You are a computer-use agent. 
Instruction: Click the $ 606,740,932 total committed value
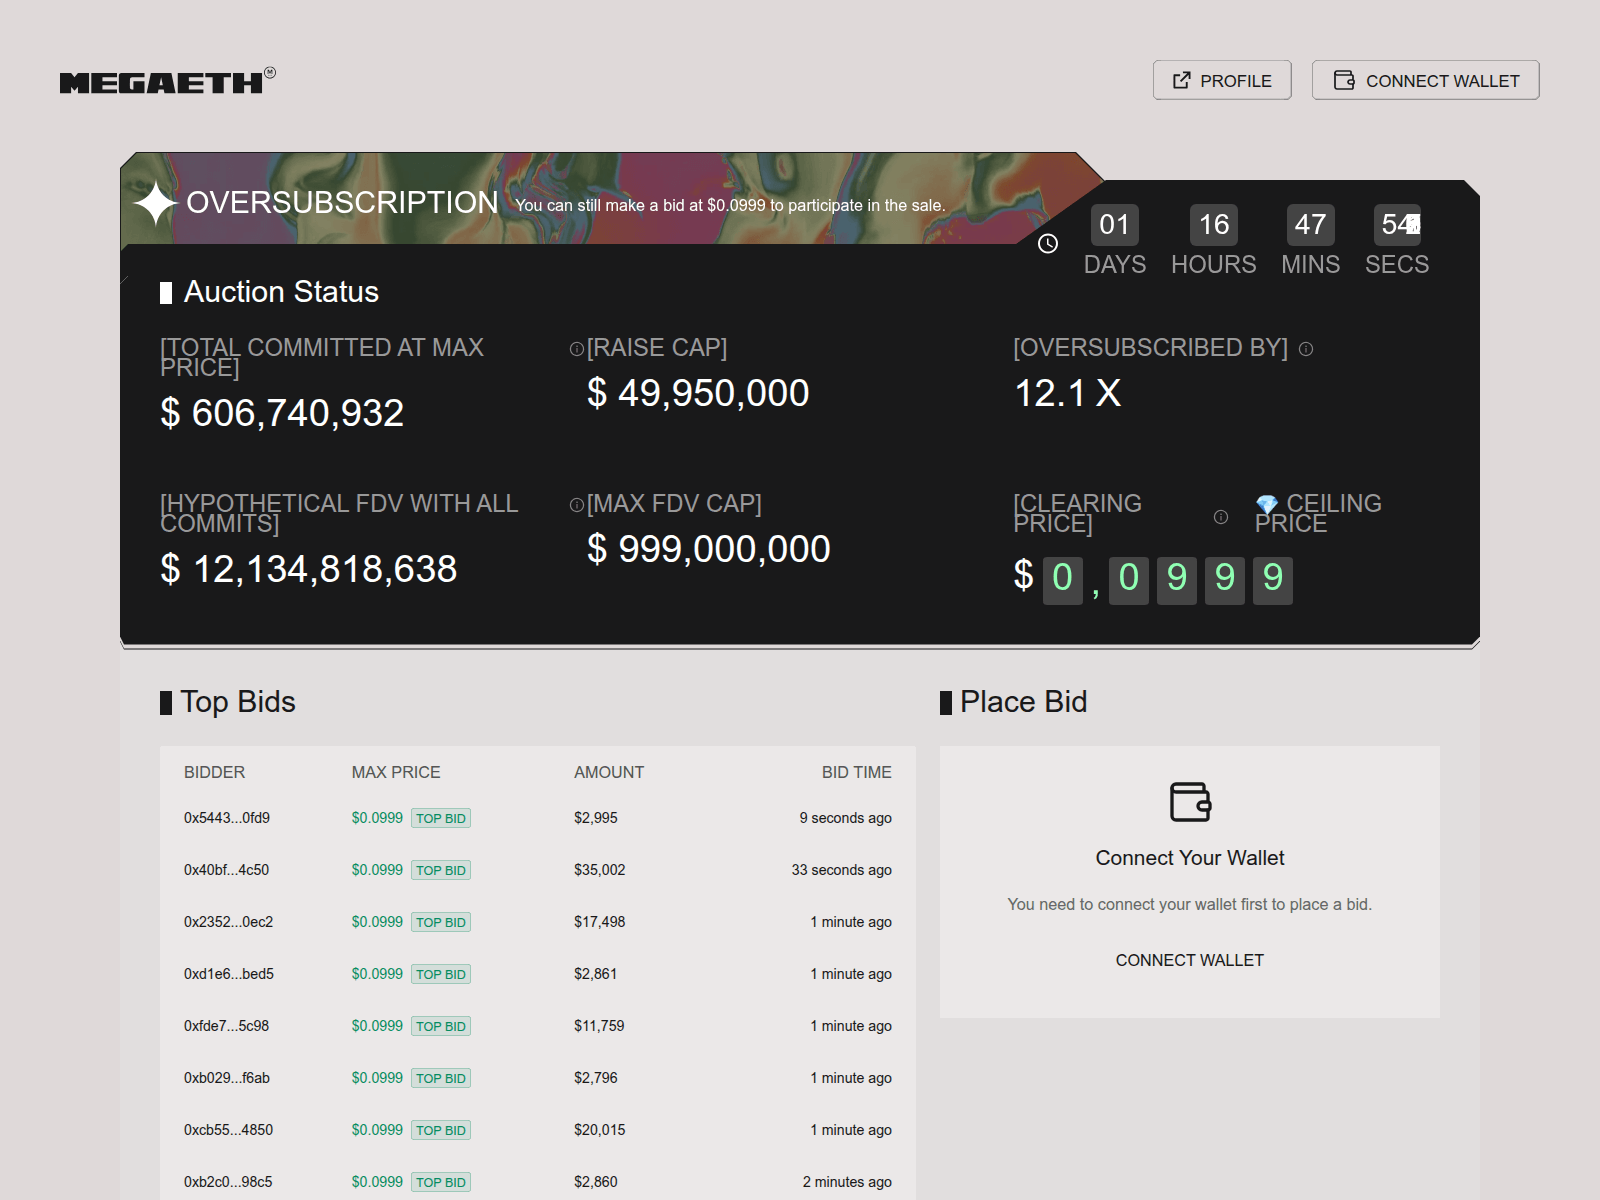pos(282,413)
